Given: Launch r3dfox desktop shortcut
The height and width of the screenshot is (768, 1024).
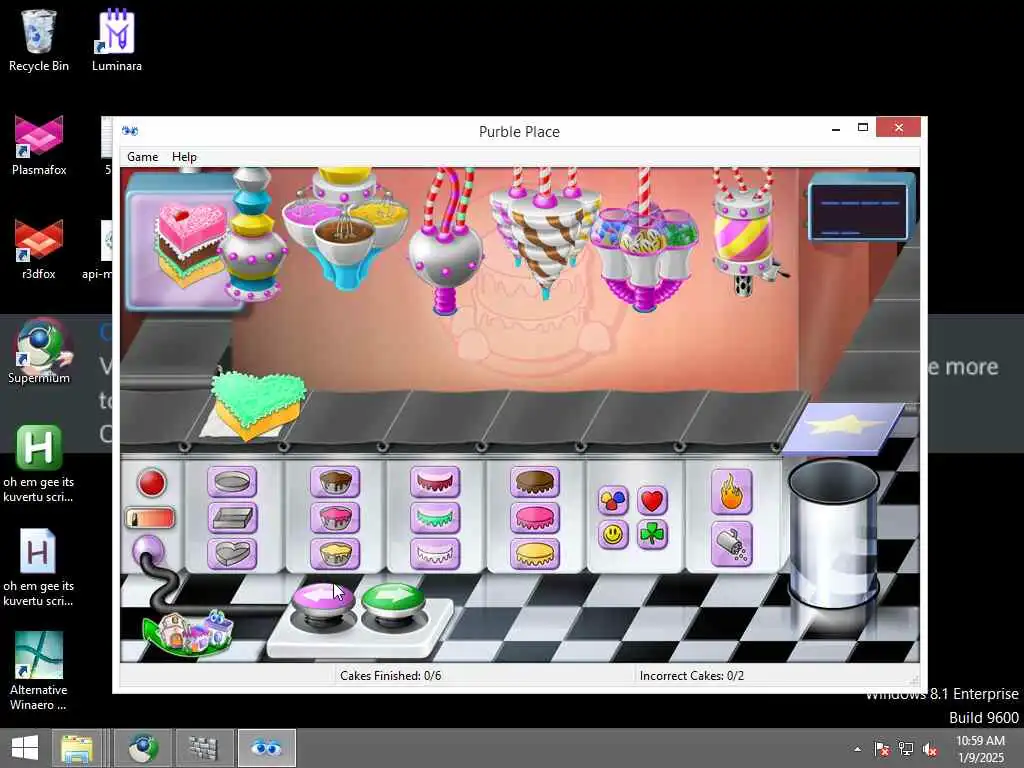Looking at the screenshot, I should point(39,249).
